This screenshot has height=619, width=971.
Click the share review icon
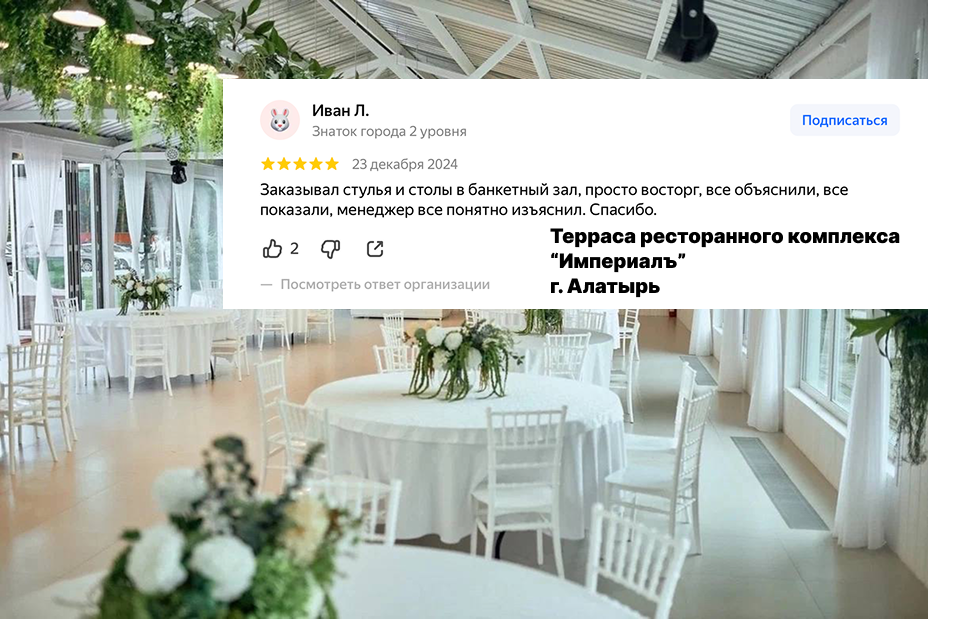(x=375, y=249)
